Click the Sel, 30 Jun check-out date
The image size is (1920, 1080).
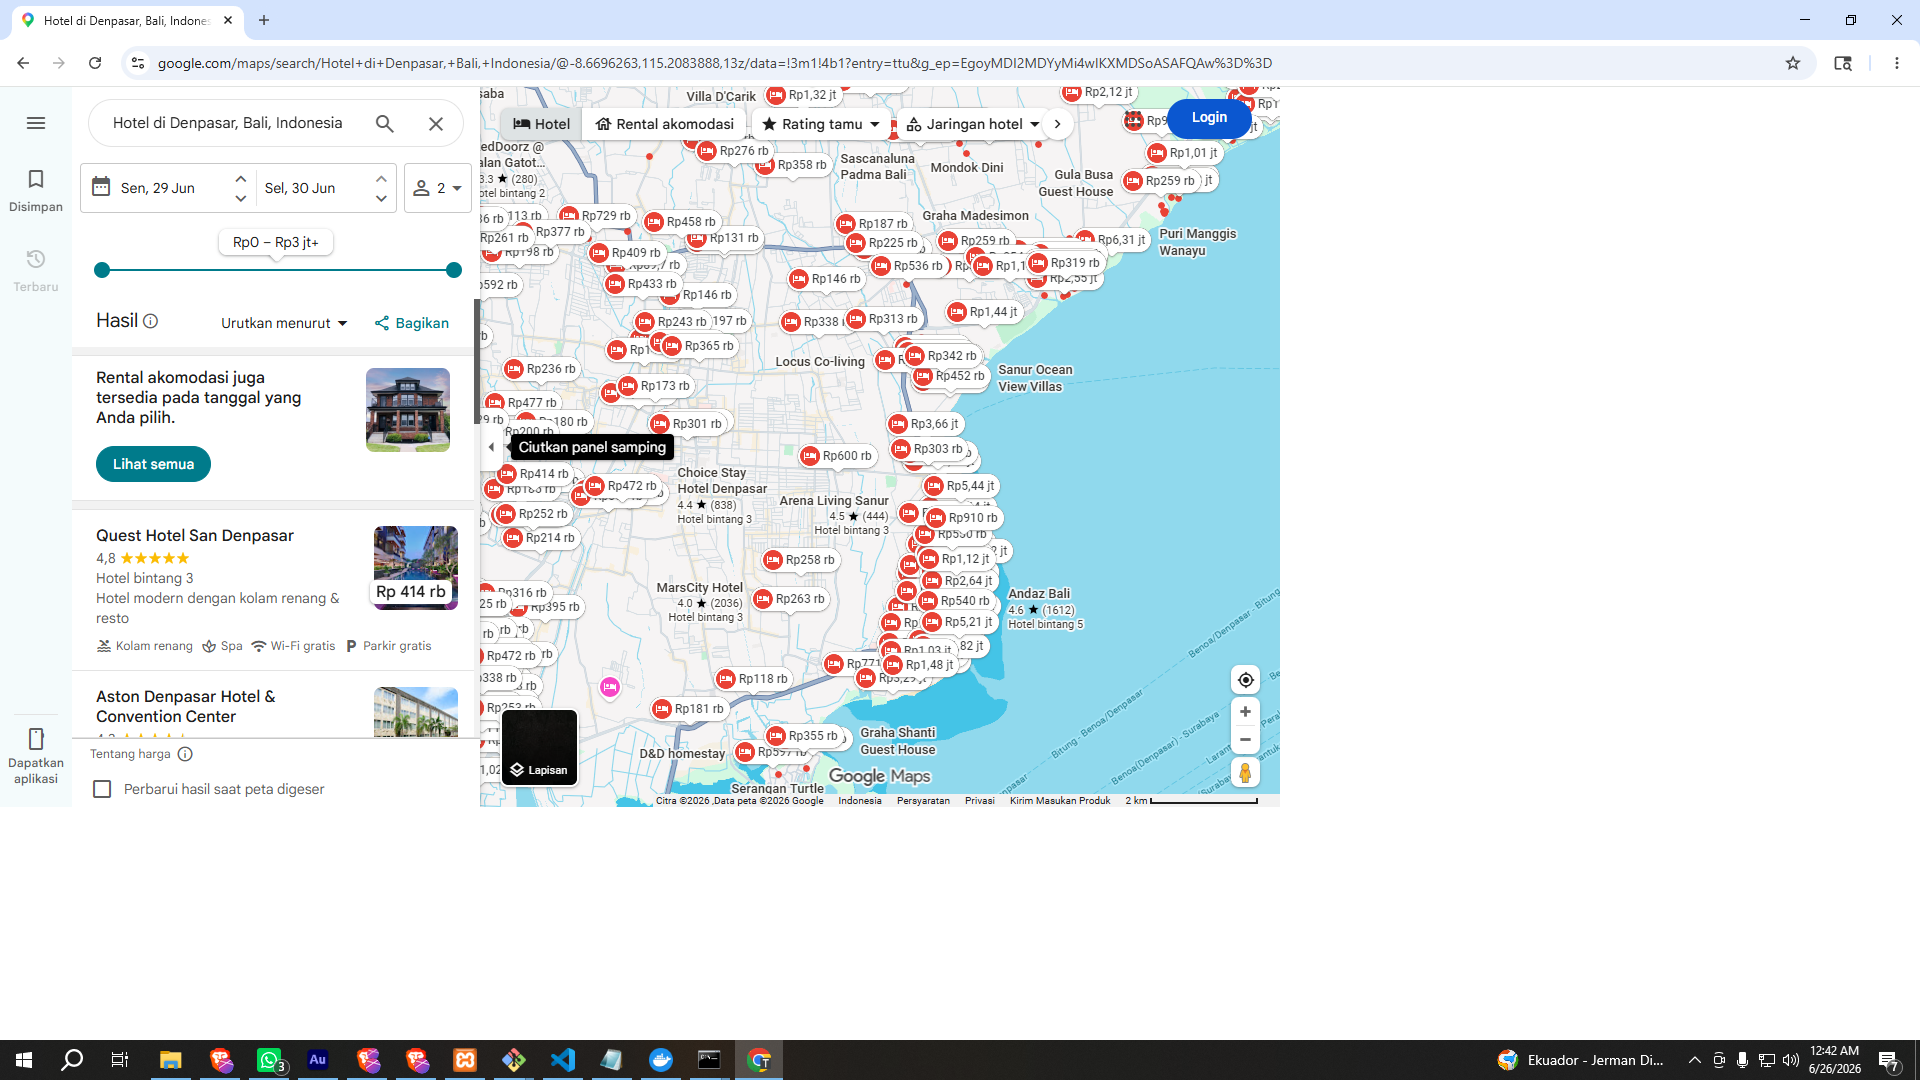300,188
